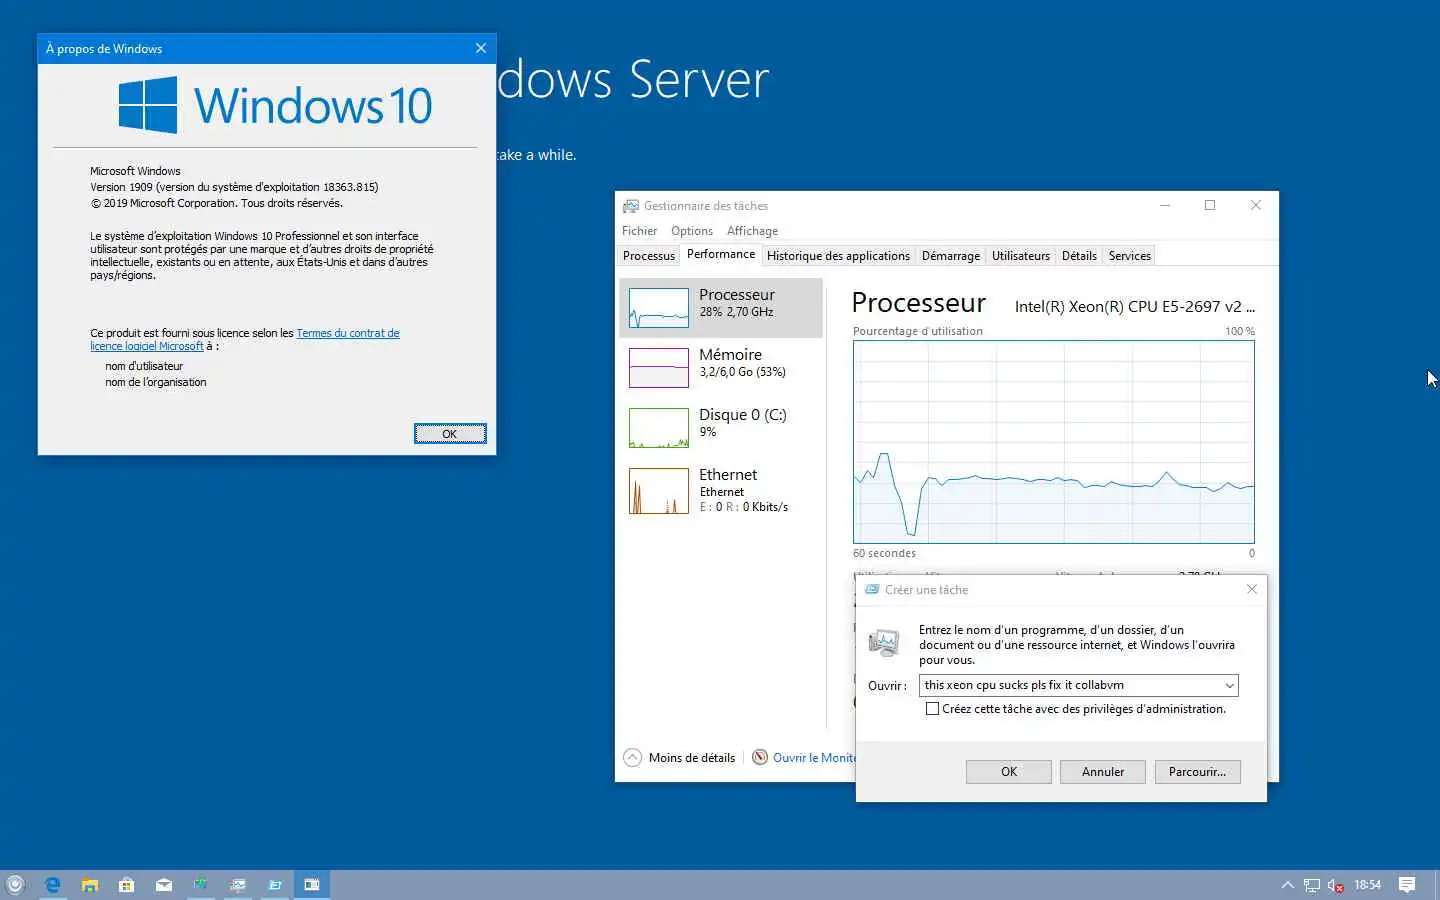
Task: Click OK in À propos de Windows
Action: pos(450,434)
